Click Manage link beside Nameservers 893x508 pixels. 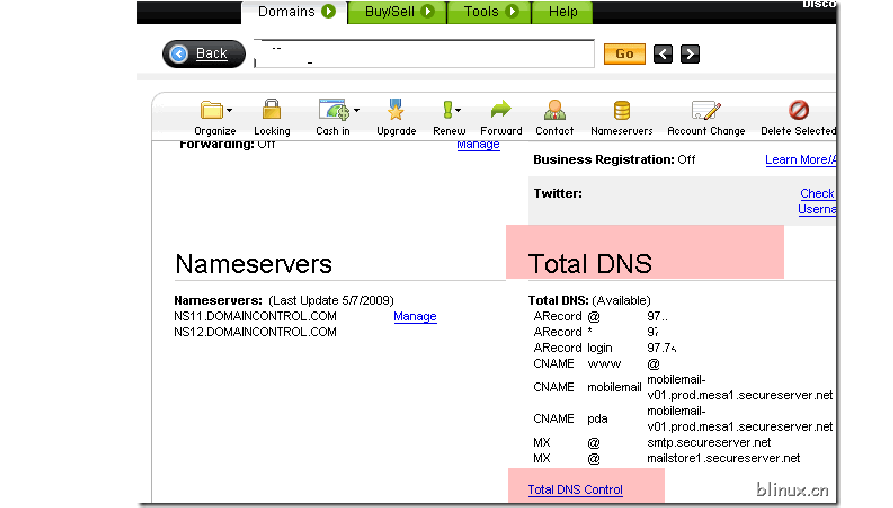tap(414, 317)
